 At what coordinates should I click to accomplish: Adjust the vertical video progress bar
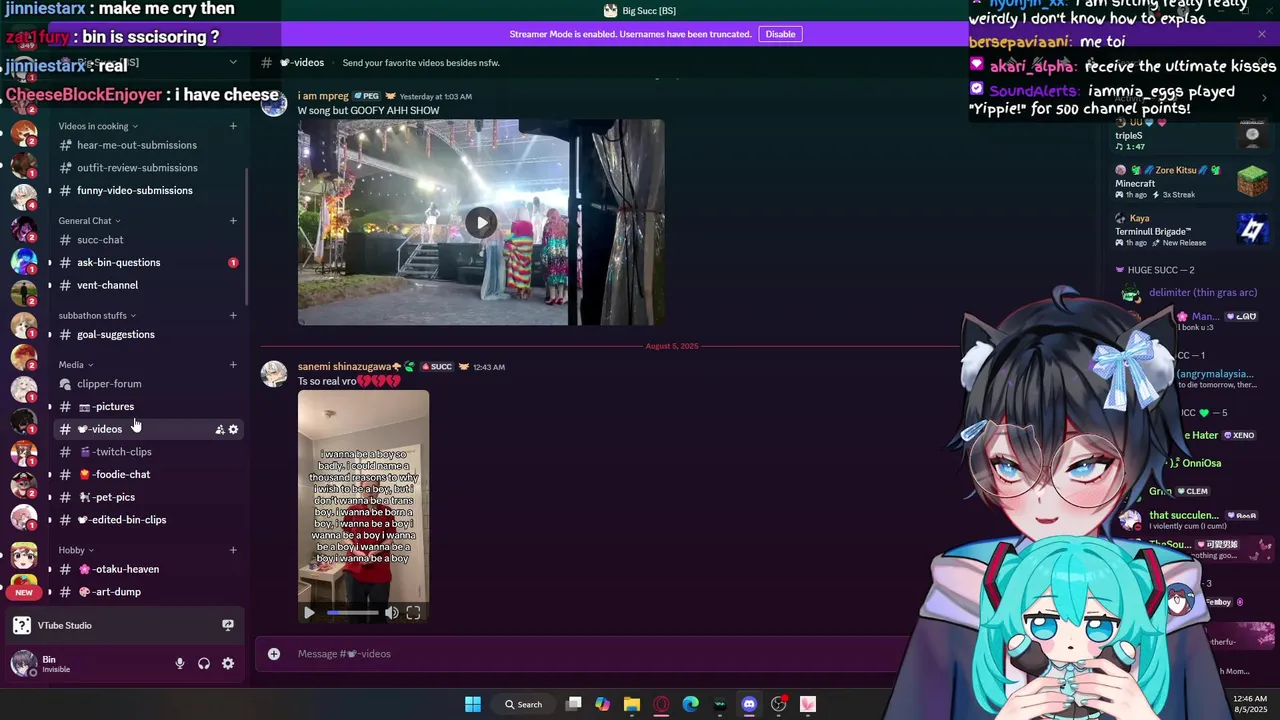coord(352,613)
